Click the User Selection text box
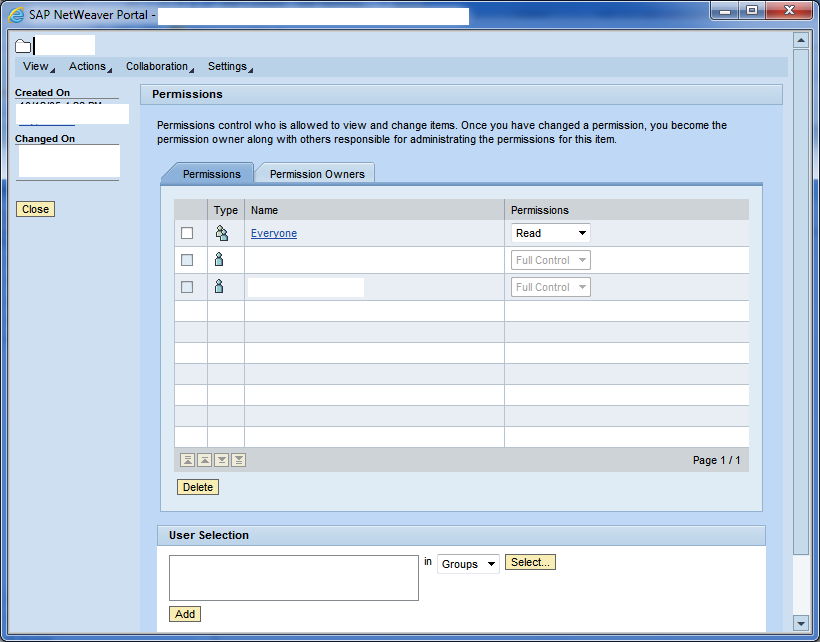 pos(294,578)
